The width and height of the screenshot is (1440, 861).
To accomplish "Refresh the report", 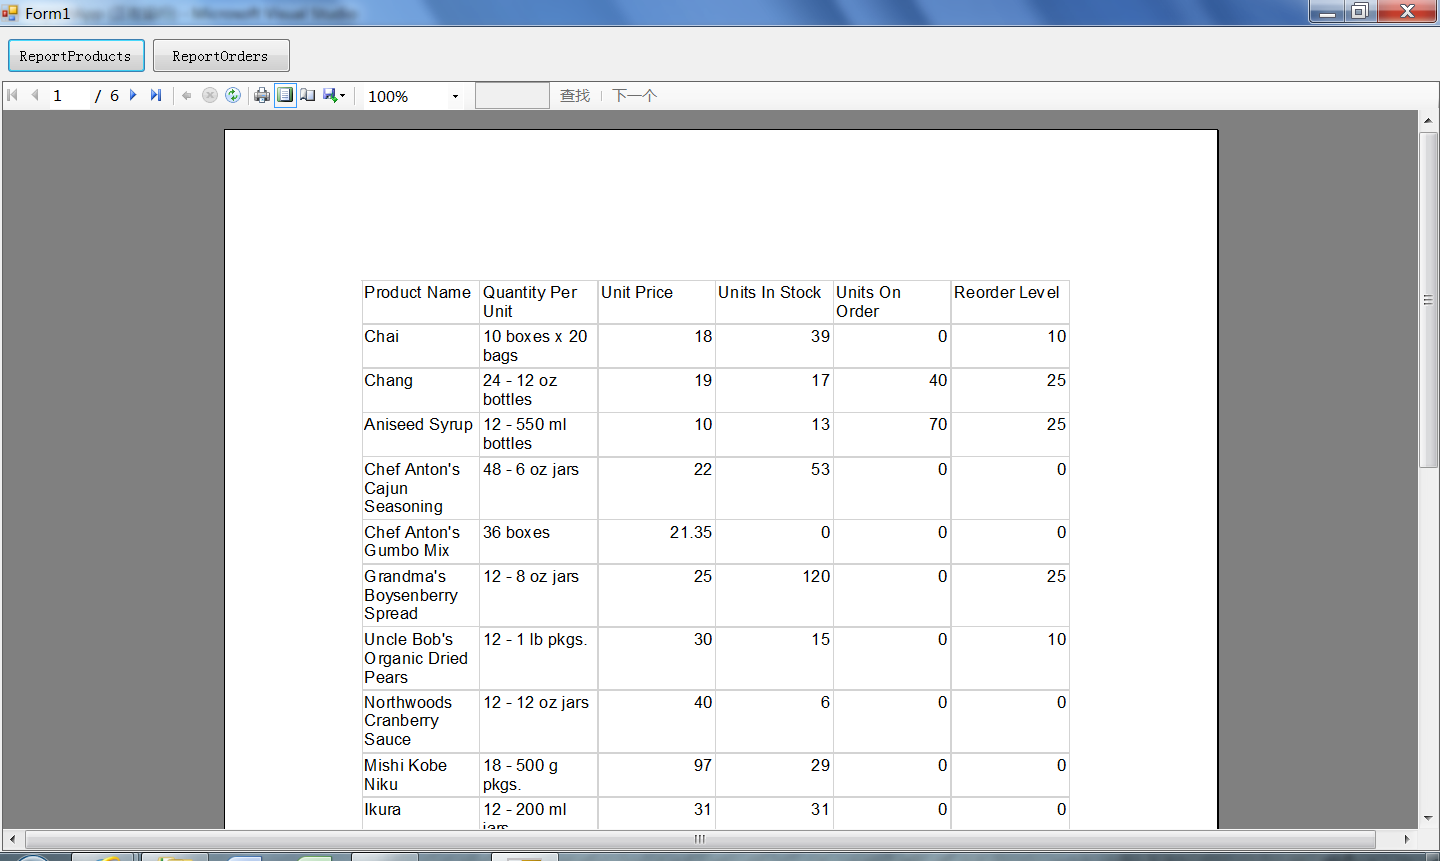I will (233, 95).
